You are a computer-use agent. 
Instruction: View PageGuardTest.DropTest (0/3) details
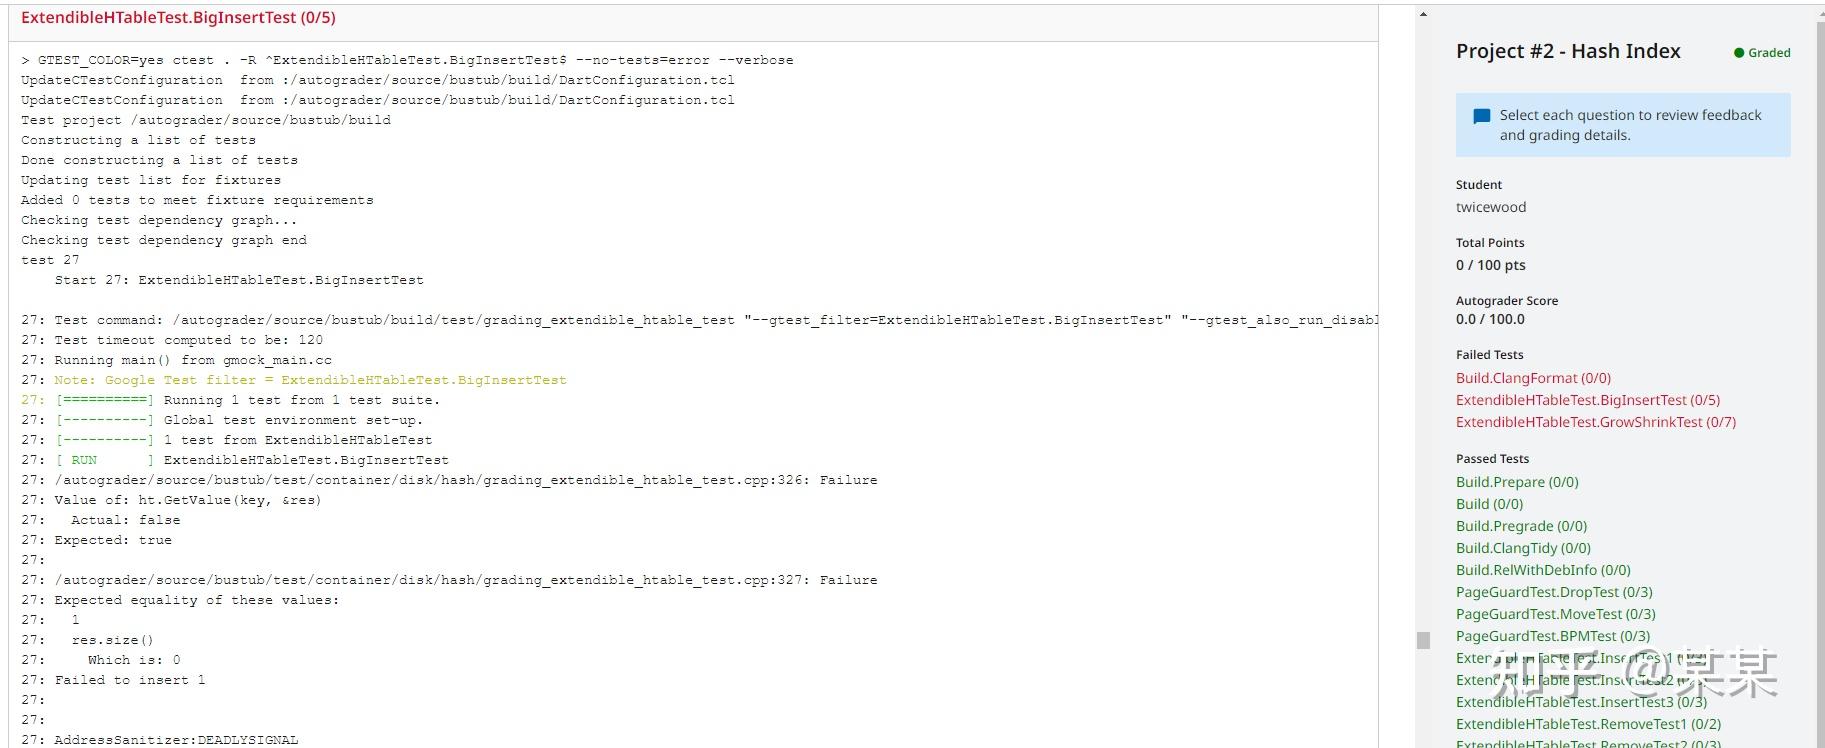pyautogui.click(x=1554, y=592)
